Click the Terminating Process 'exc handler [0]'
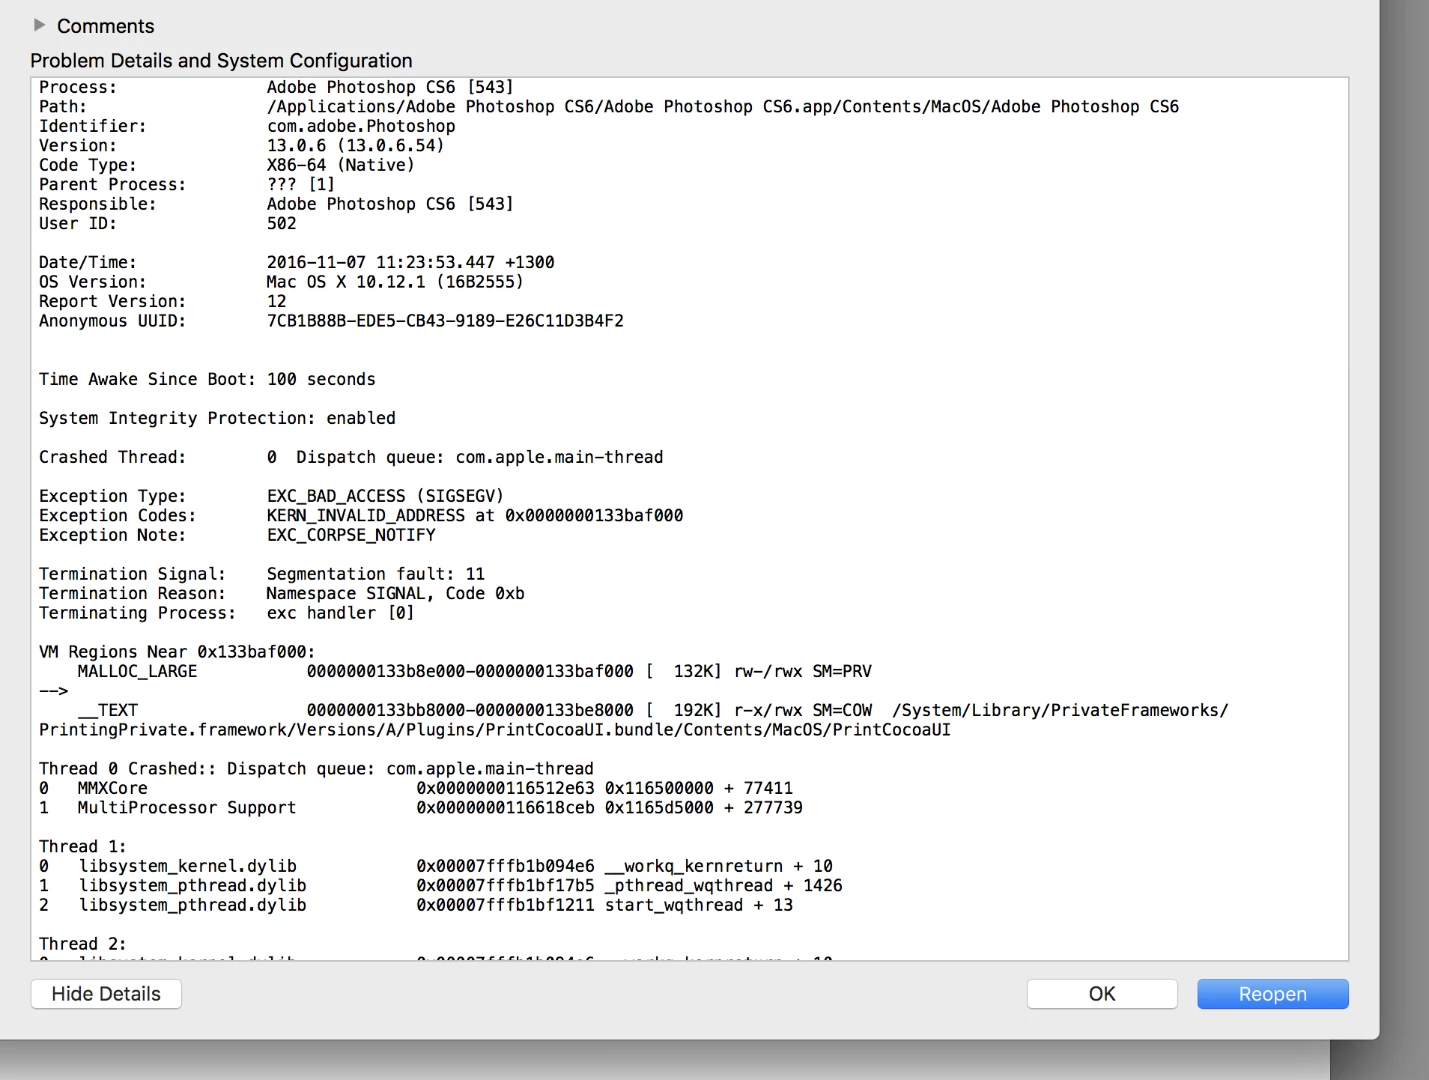1429x1080 pixels. [341, 614]
